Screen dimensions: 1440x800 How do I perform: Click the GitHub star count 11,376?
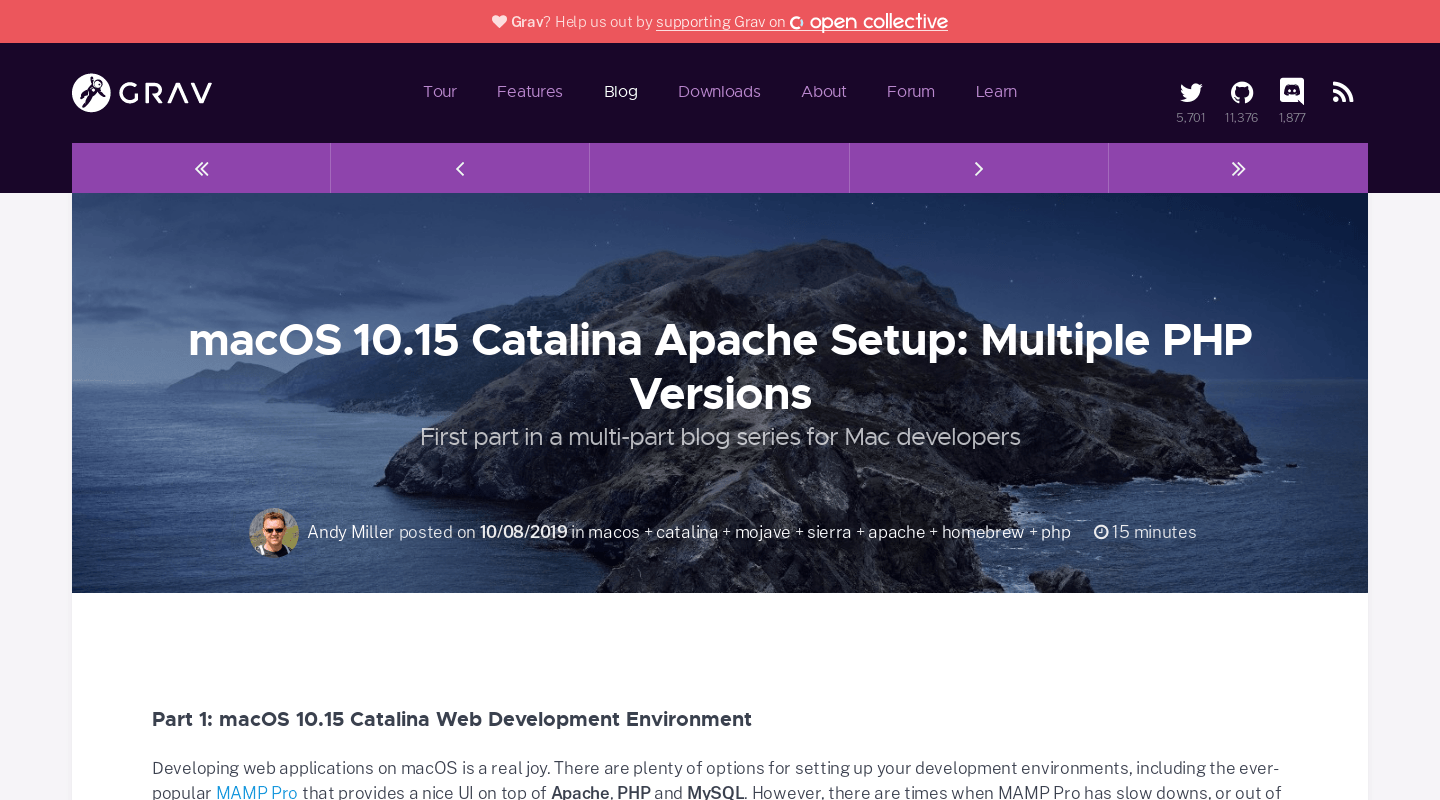click(1241, 118)
